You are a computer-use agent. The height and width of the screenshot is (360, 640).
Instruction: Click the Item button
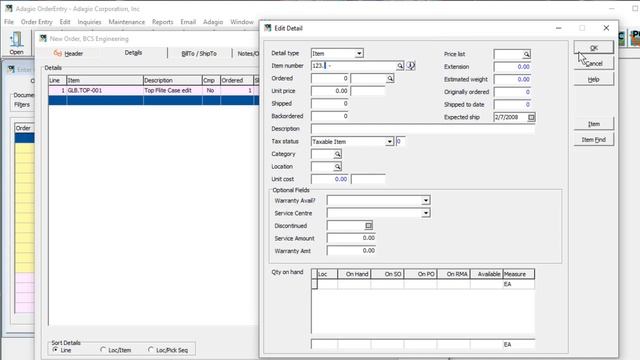(593, 124)
